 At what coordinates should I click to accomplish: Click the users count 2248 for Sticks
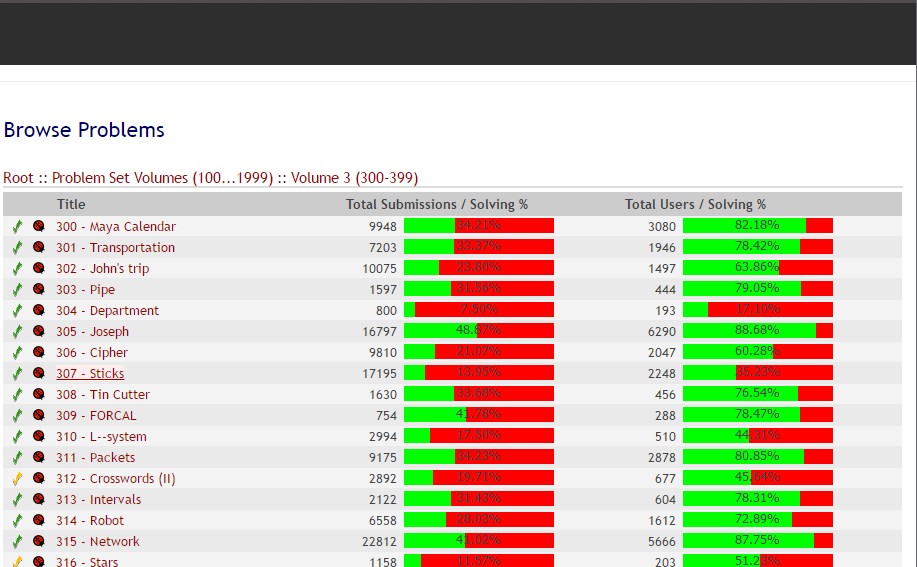(x=662, y=374)
